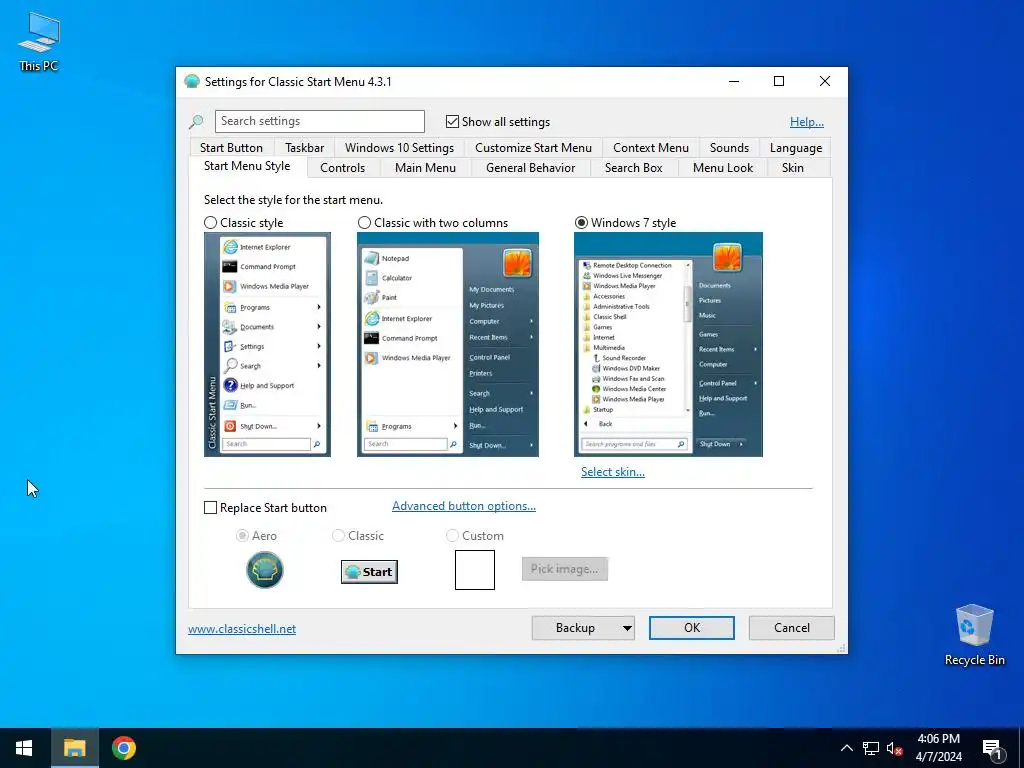This screenshot has height=768, width=1024.
Task: Switch to the Controls tab
Action: coord(342,168)
